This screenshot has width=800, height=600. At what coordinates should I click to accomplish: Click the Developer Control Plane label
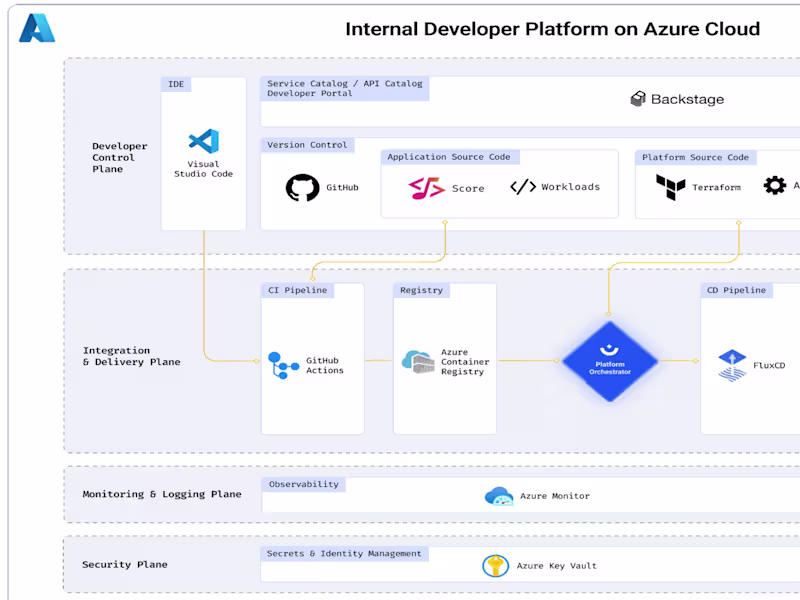pos(119,157)
